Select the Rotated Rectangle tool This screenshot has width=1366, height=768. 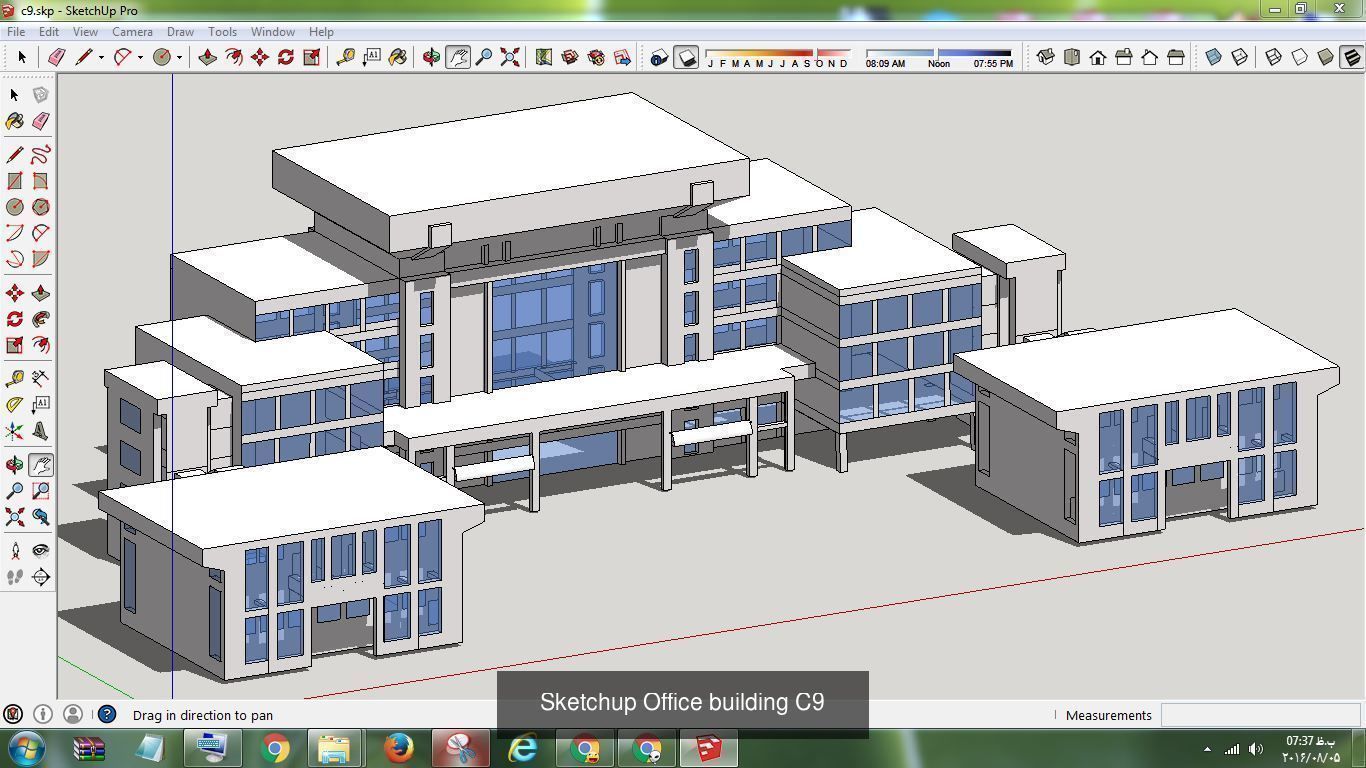[x=40, y=181]
